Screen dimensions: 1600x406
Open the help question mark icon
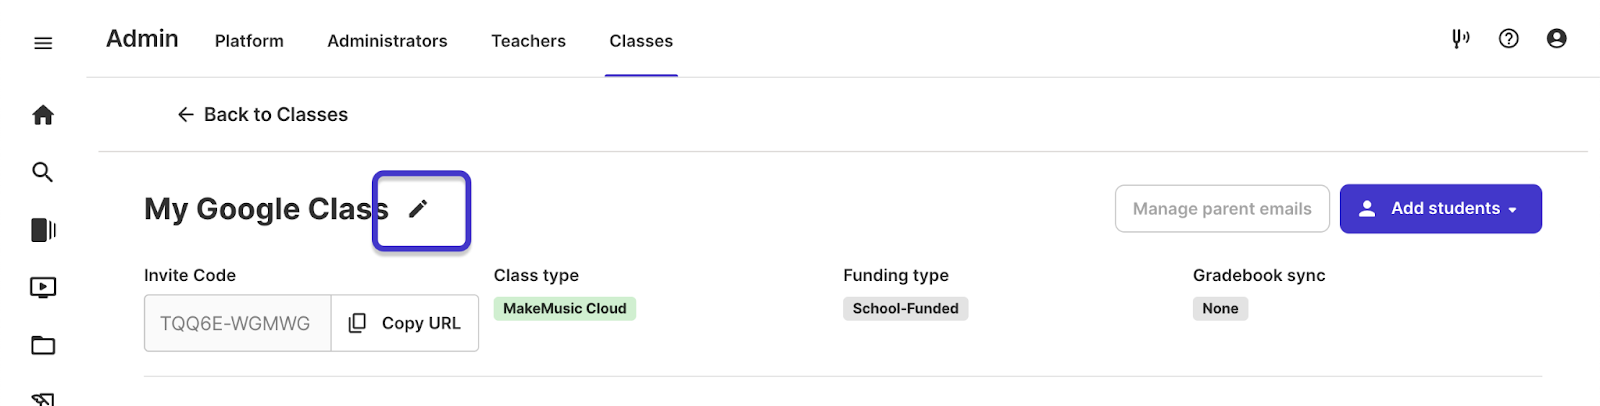point(1509,39)
